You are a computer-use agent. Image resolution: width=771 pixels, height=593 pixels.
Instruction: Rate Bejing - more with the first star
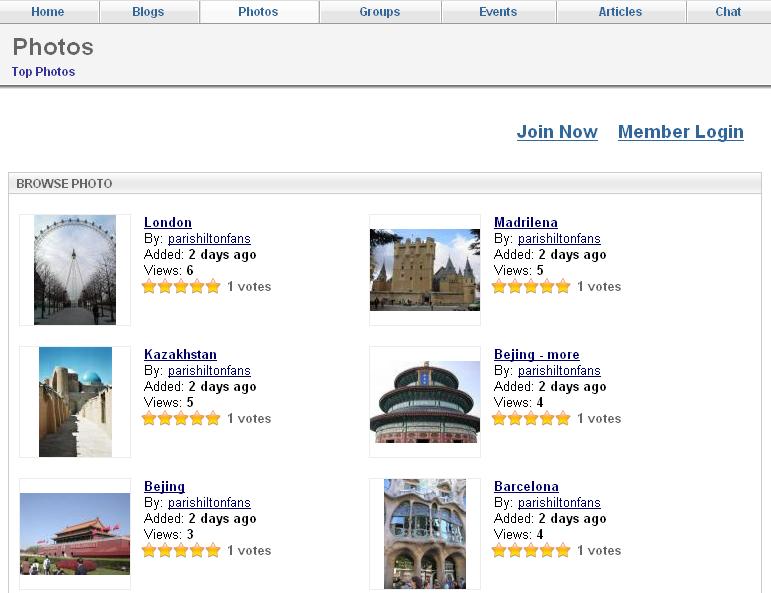pos(499,419)
